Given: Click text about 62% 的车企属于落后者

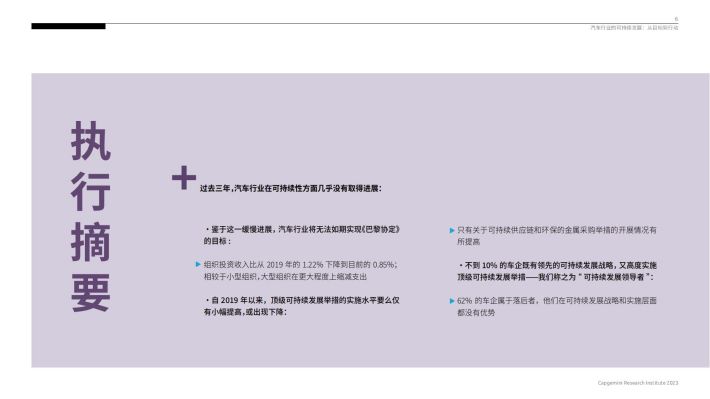Looking at the screenshot, I should (x=556, y=307).
